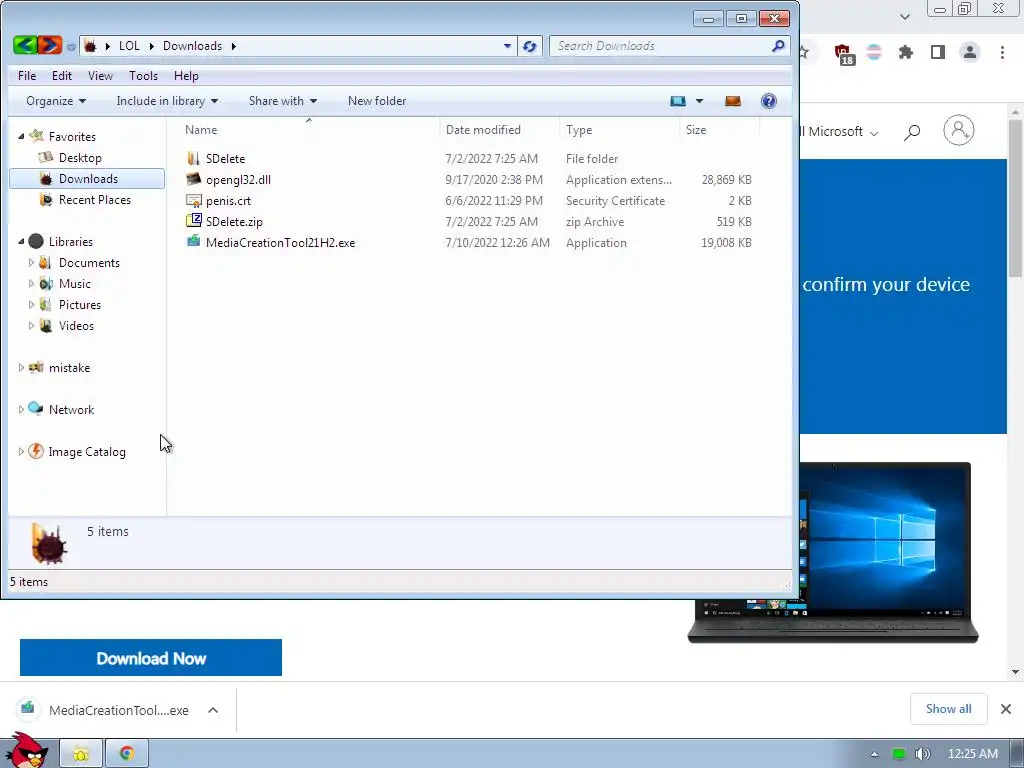Click the Chrome profile avatar icon
This screenshot has height=768, width=1024.
click(970, 52)
